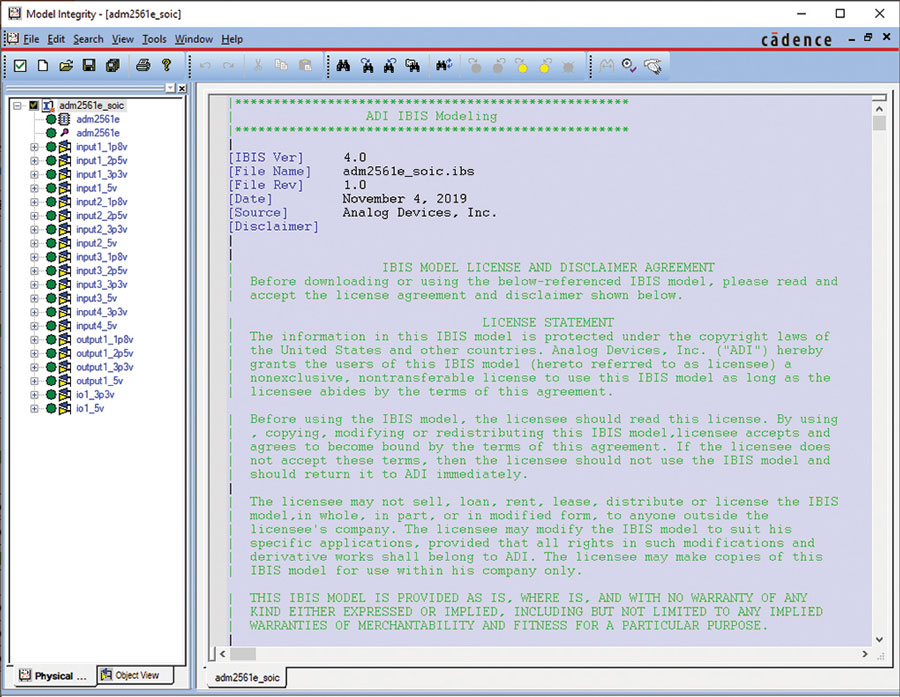This screenshot has width=900, height=697.
Task: Close the tree panel with X button
Action: tap(181, 88)
